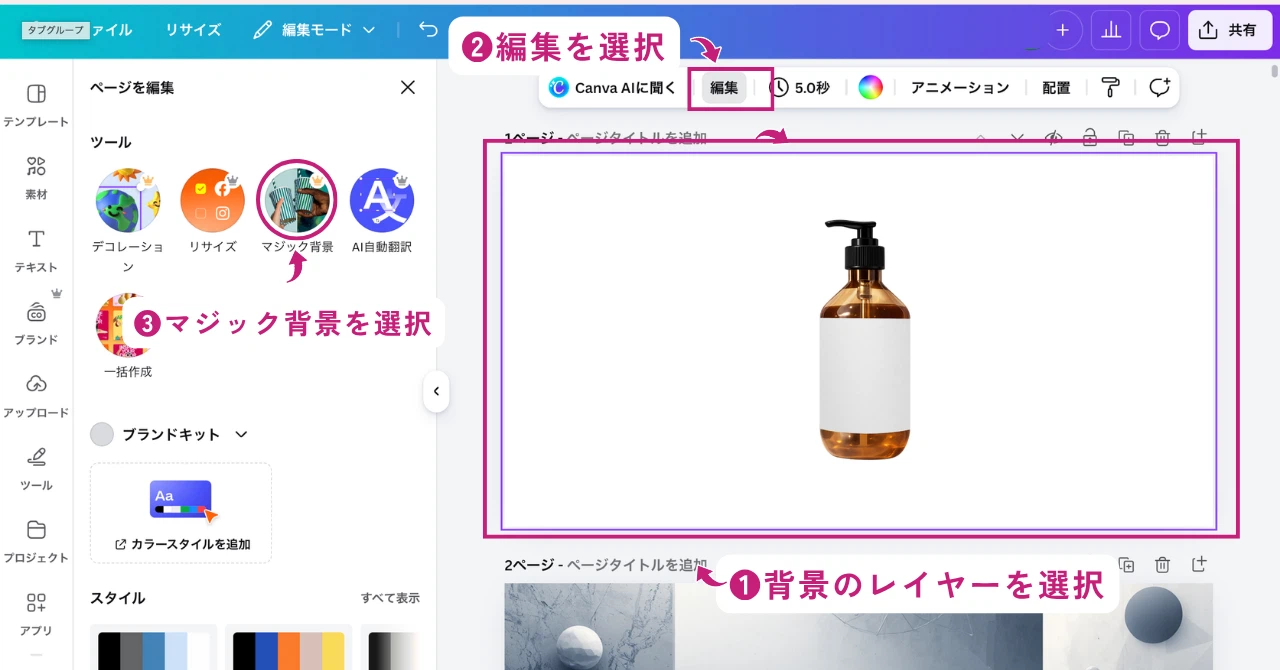This screenshot has height=670, width=1280.
Task: Expand the 編集モード dropdown
Action: pyautogui.click(x=314, y=30)
